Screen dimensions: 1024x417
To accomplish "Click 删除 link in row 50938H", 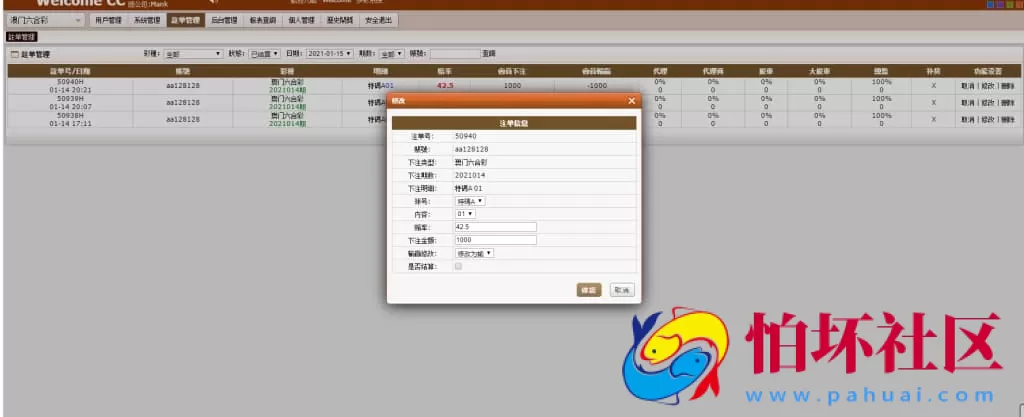I will tap(1008, 119).
